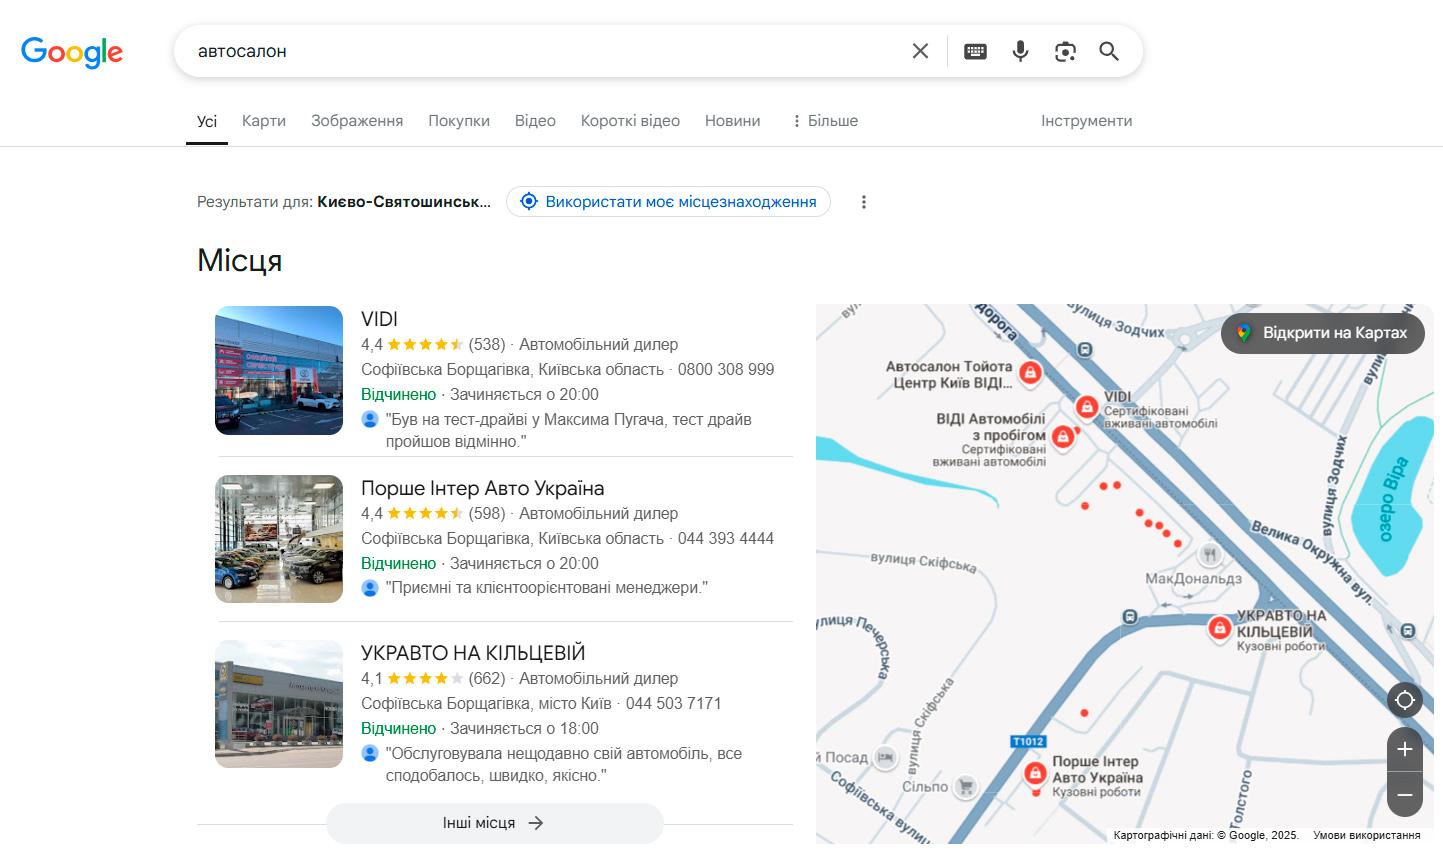
Task: Click the phone number 044 503 7171
Action: (x=674, y=703)
